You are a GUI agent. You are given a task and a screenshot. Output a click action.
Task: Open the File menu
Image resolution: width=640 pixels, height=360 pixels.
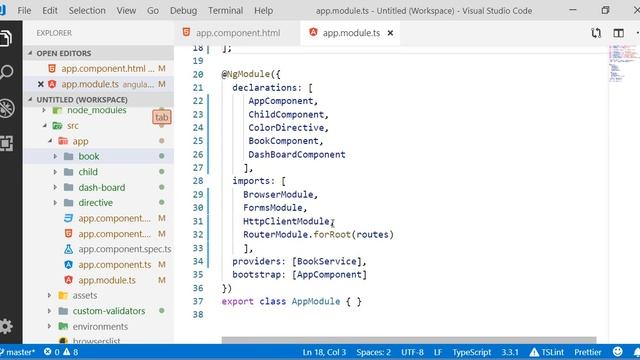pyautogui.click(x=24, y=11)
